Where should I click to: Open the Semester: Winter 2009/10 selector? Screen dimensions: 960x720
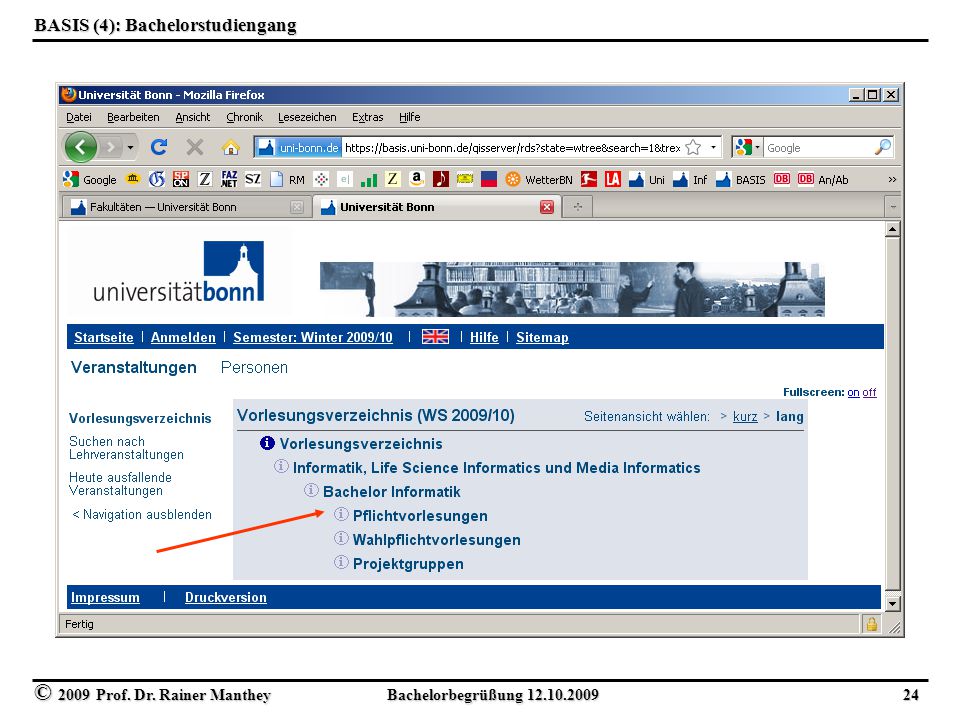point(313,337)
